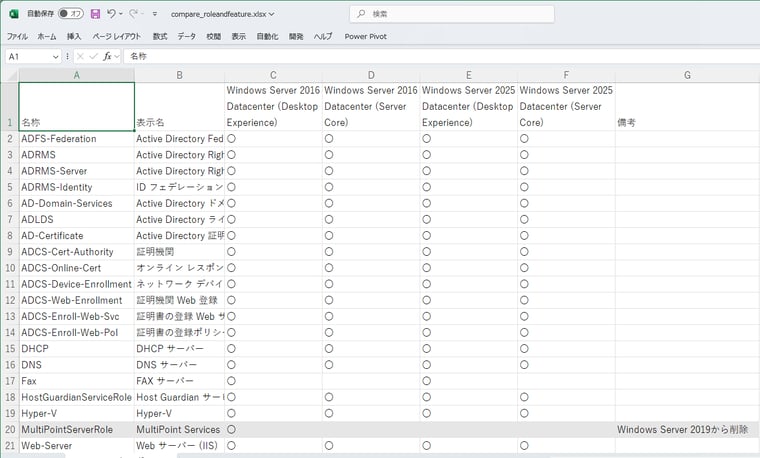This screenshot has height=458, width=760.
Task: Open the Customize Quick Access Toolbar dropdown
Action: [x=154, y=15]
